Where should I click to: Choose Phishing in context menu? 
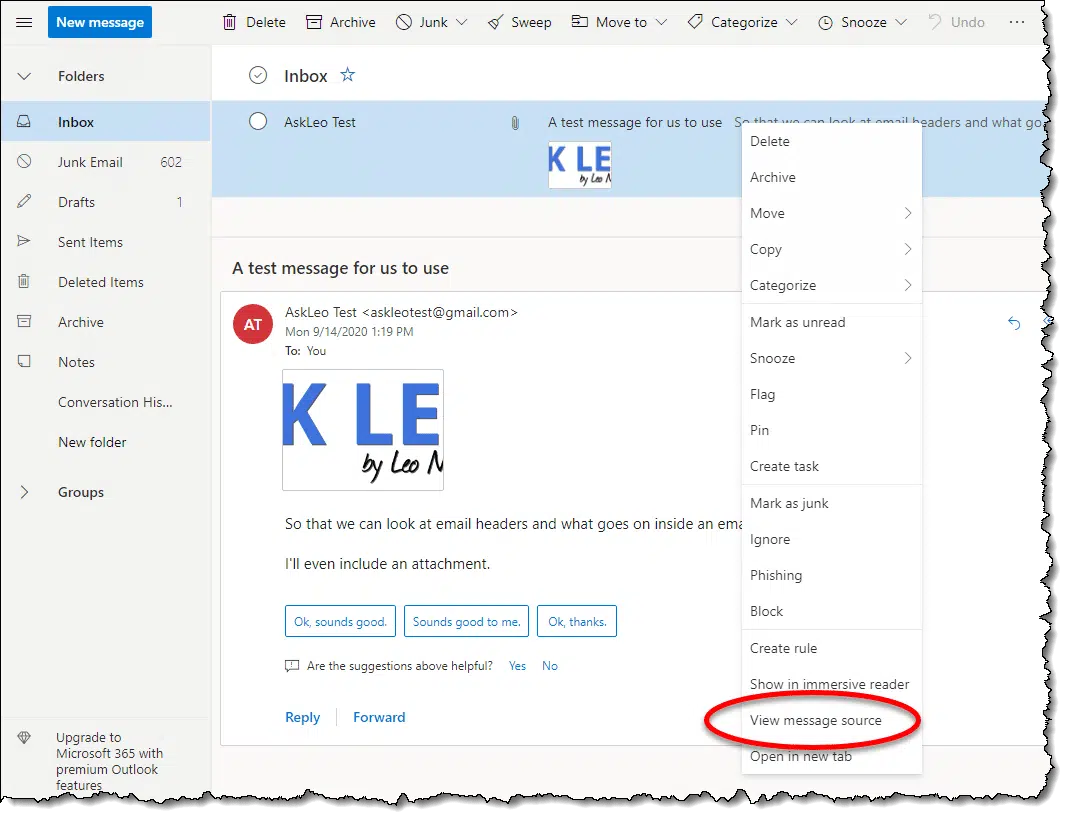pos(831,575)
